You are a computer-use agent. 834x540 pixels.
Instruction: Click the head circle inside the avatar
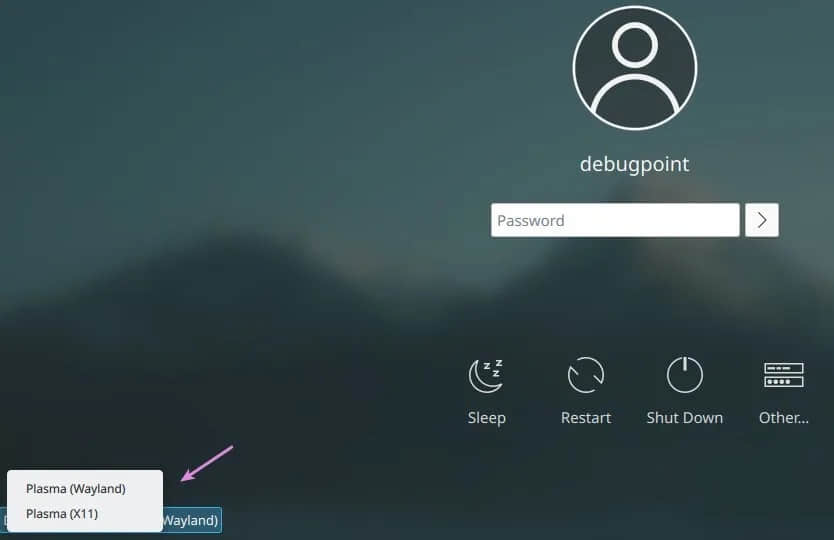click(x=635, y=45)
